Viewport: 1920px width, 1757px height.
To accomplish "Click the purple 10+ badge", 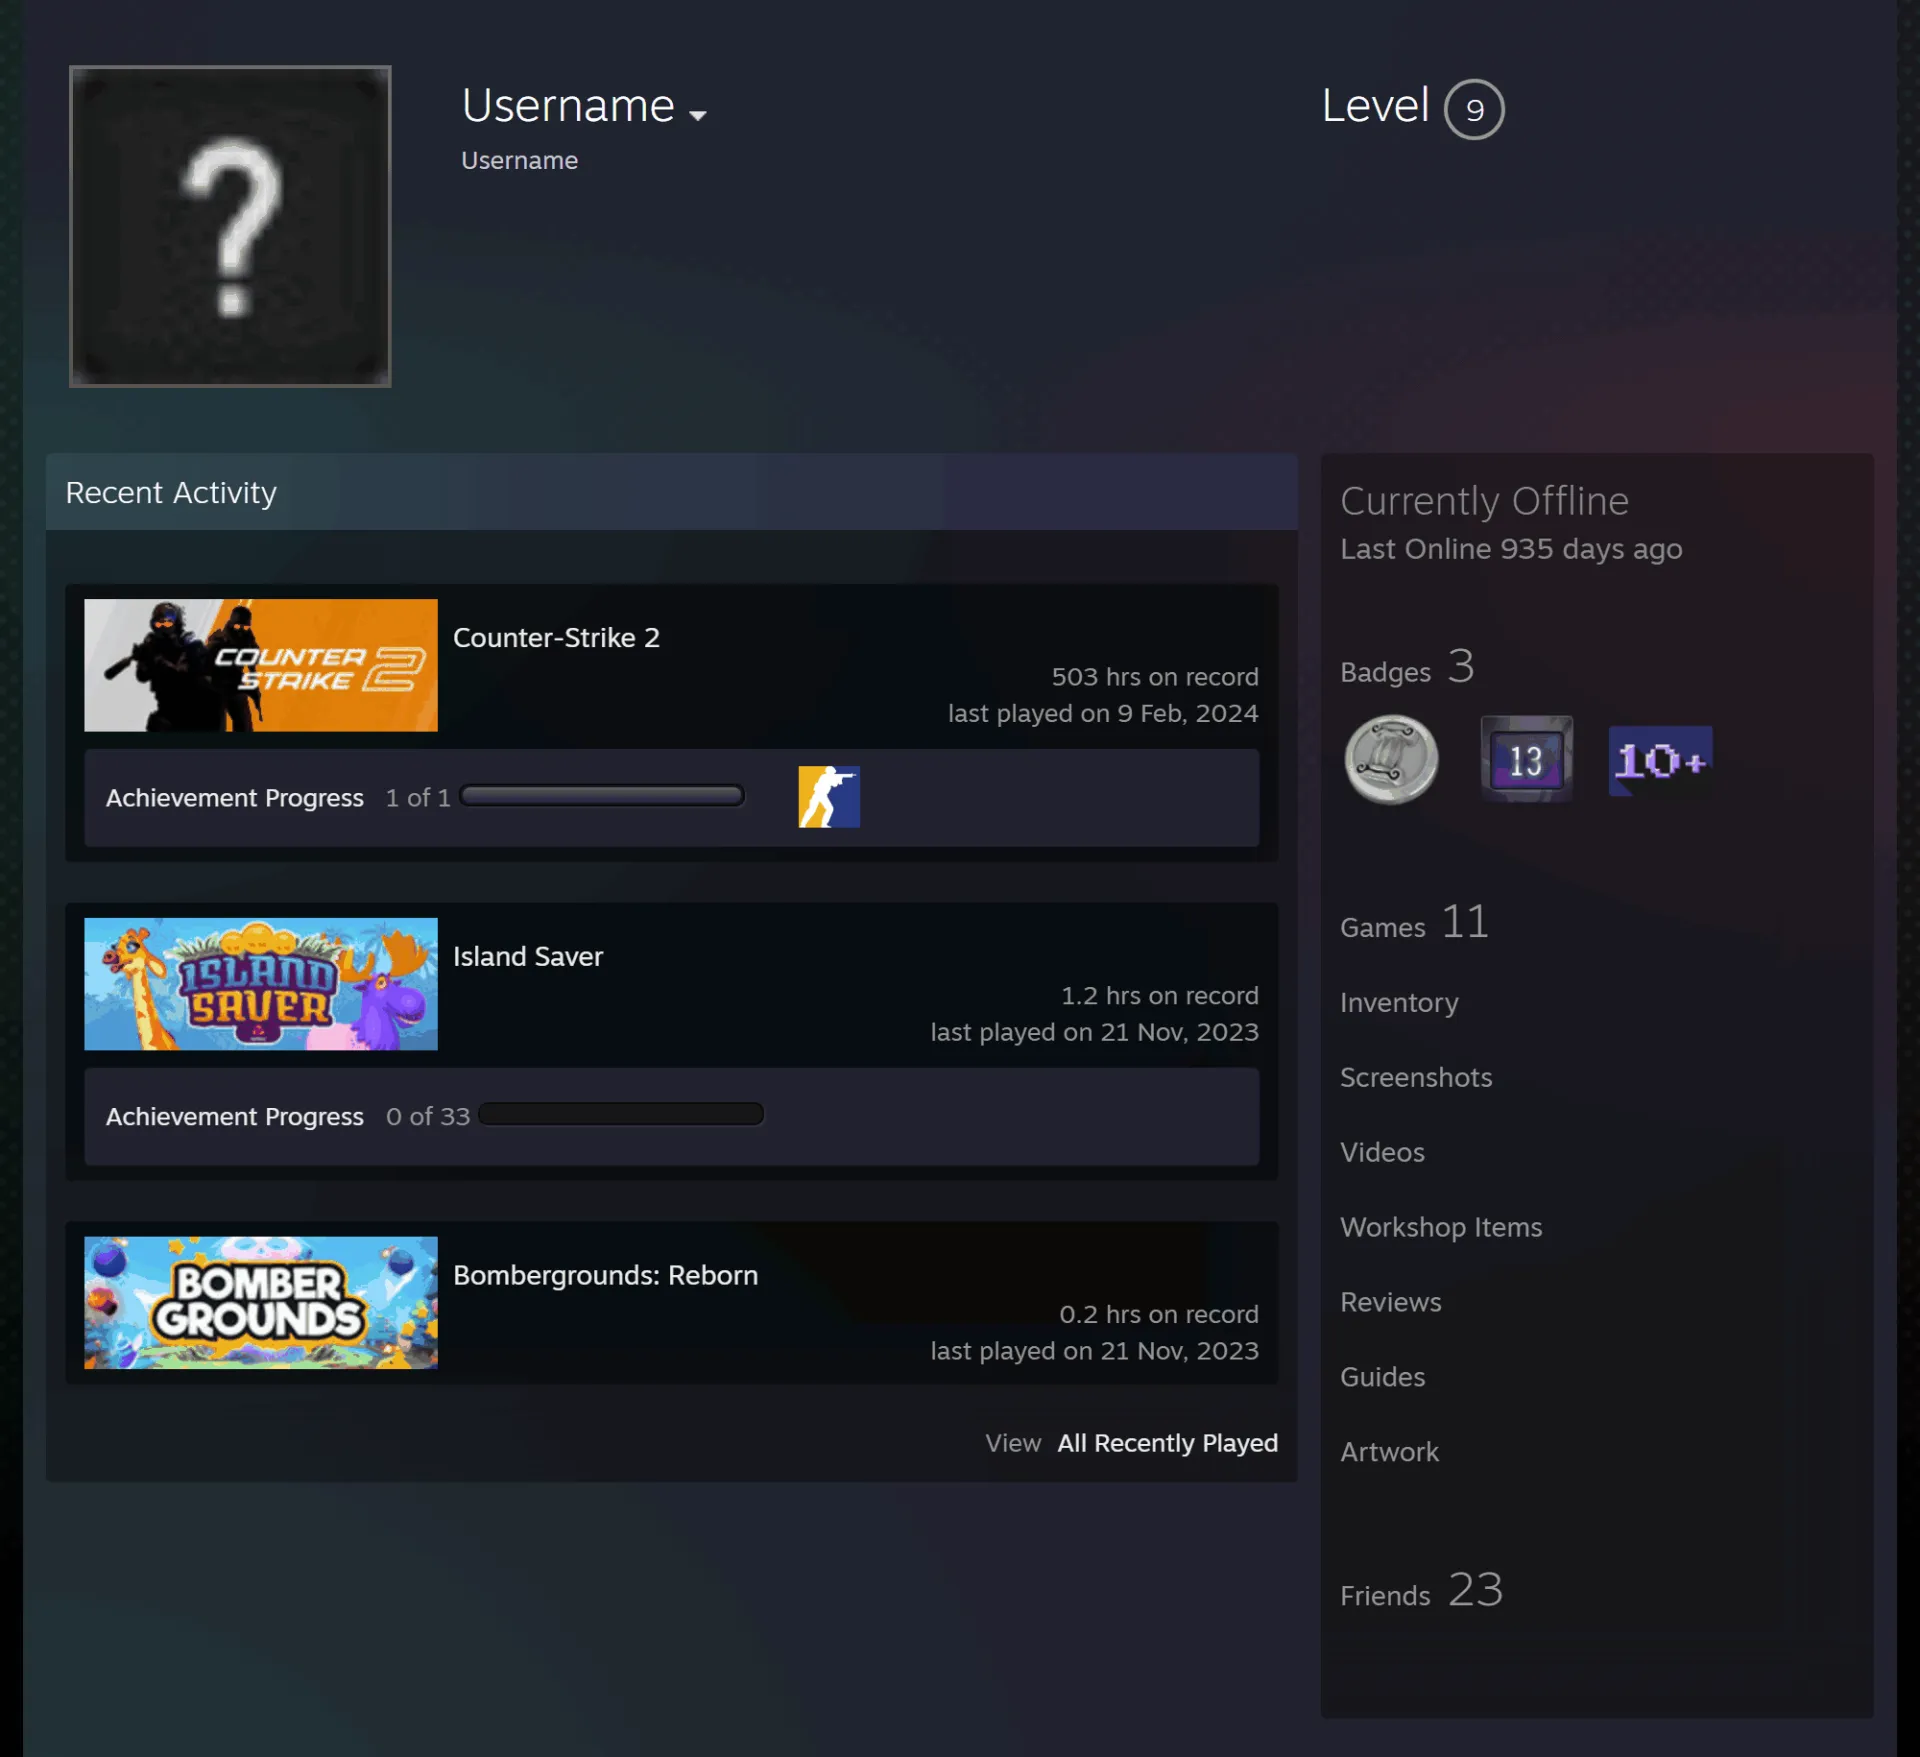I will click(1660, 761).
